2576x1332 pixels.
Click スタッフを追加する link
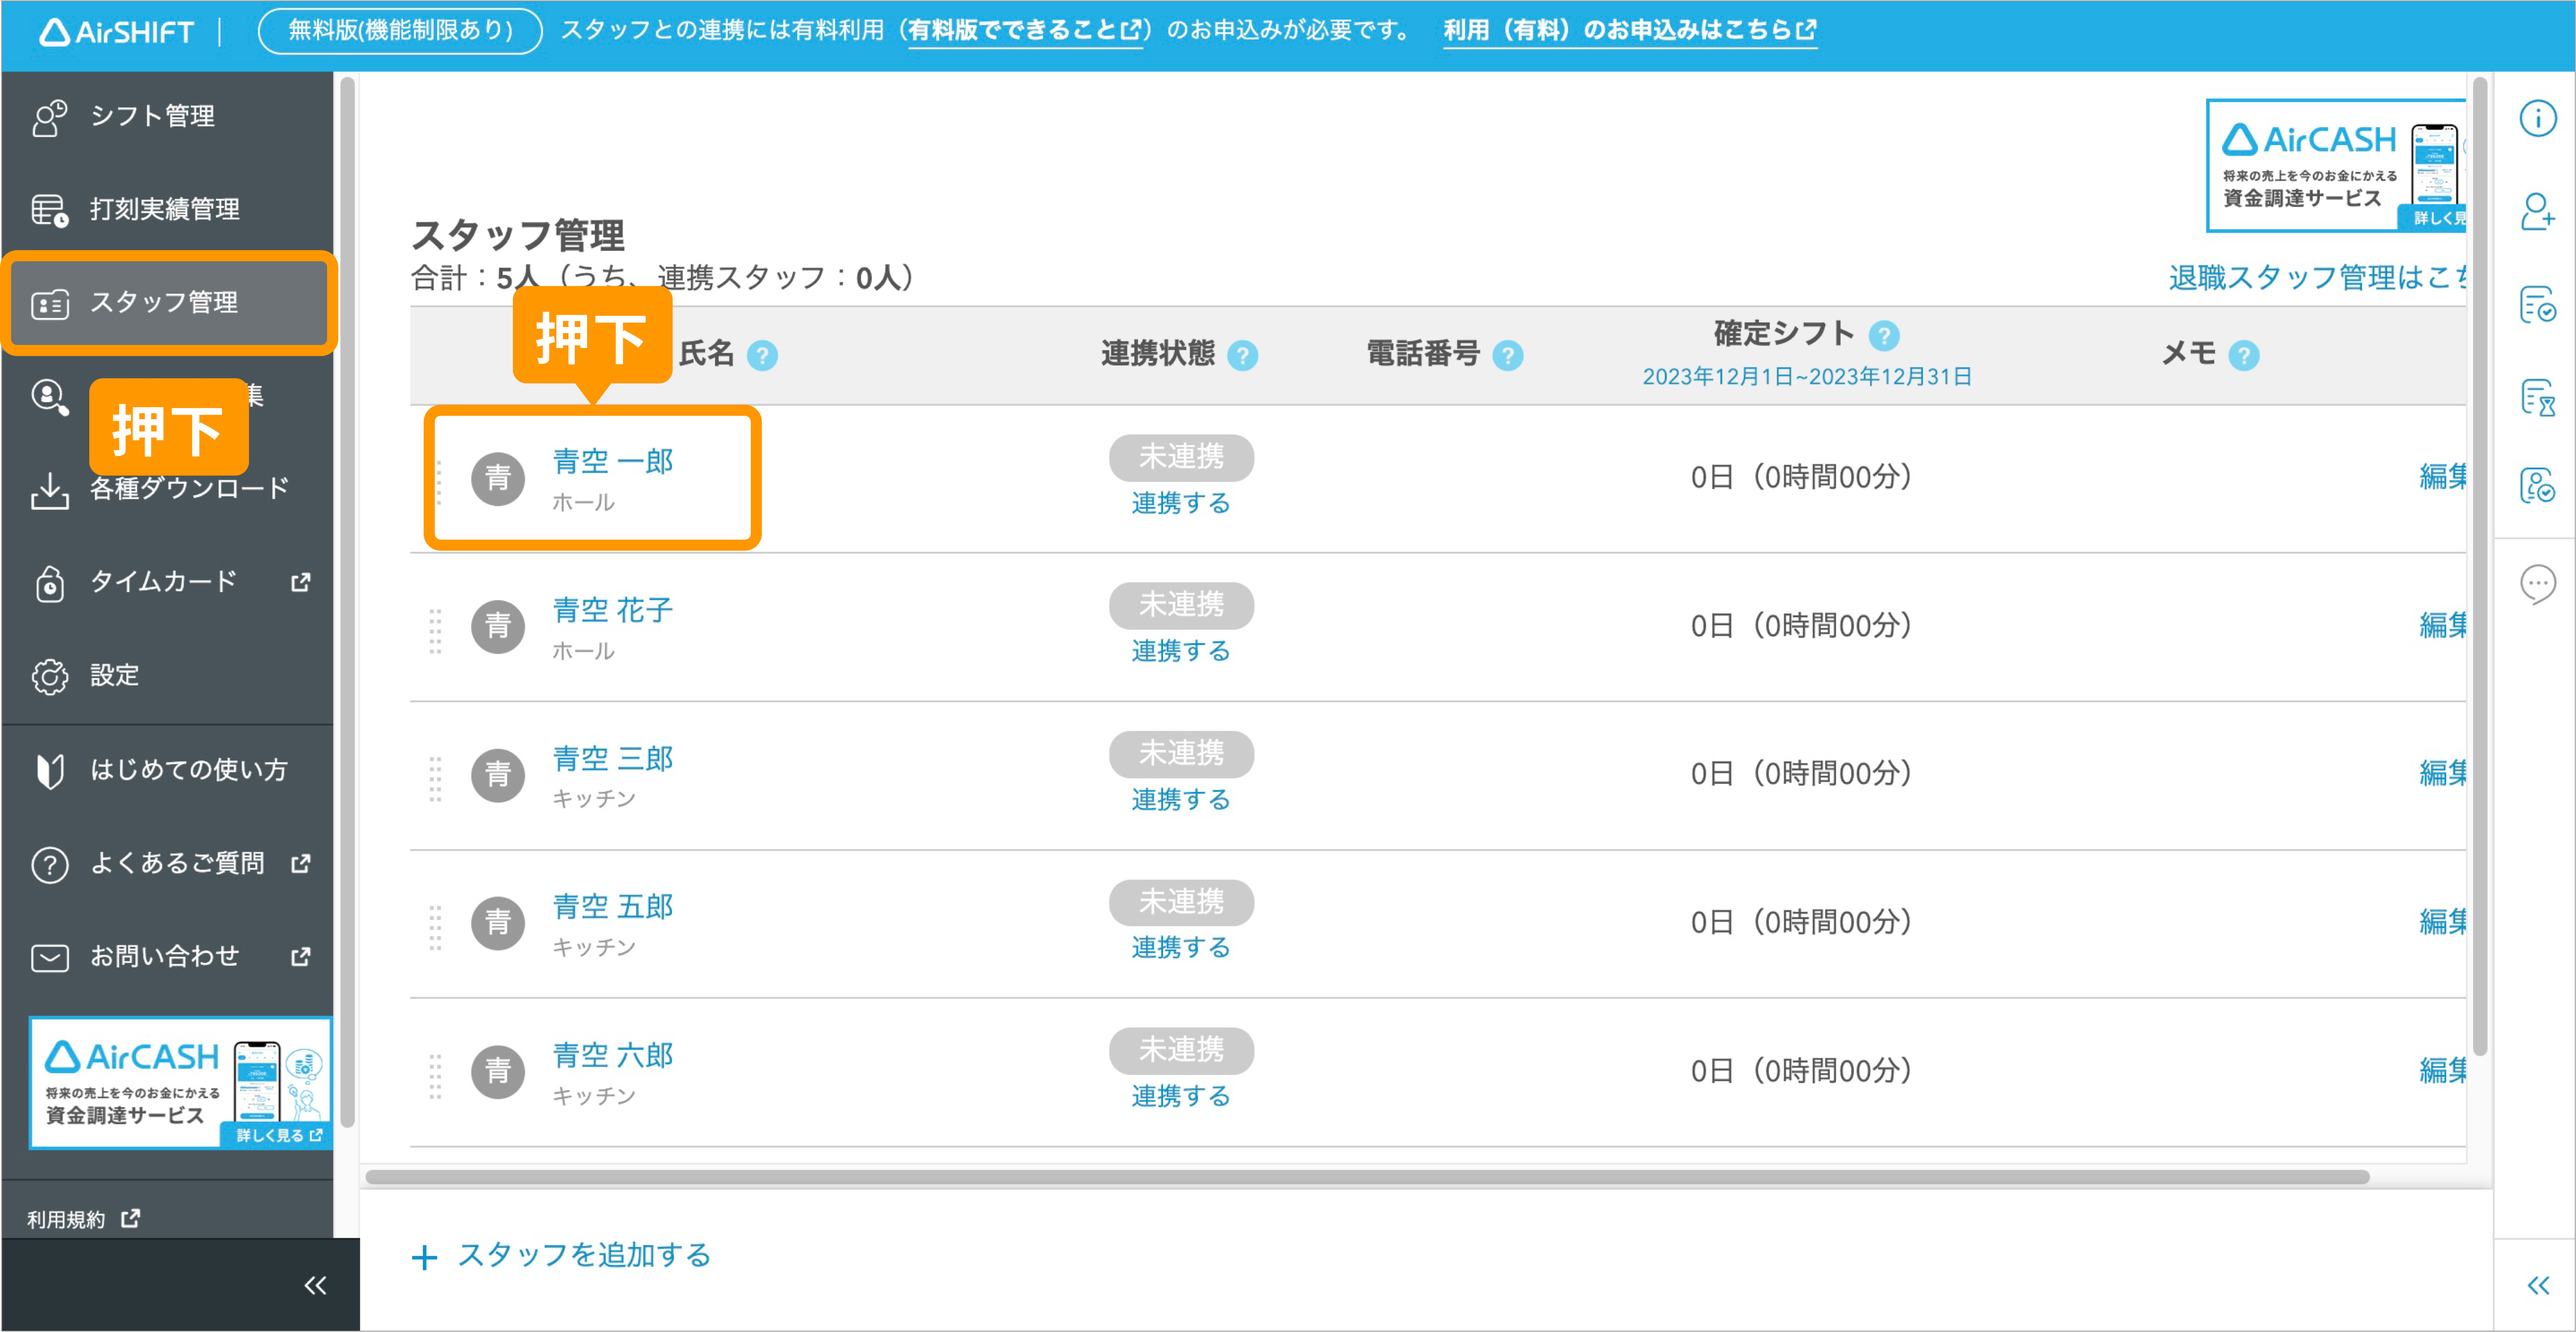click(562, 1256)
